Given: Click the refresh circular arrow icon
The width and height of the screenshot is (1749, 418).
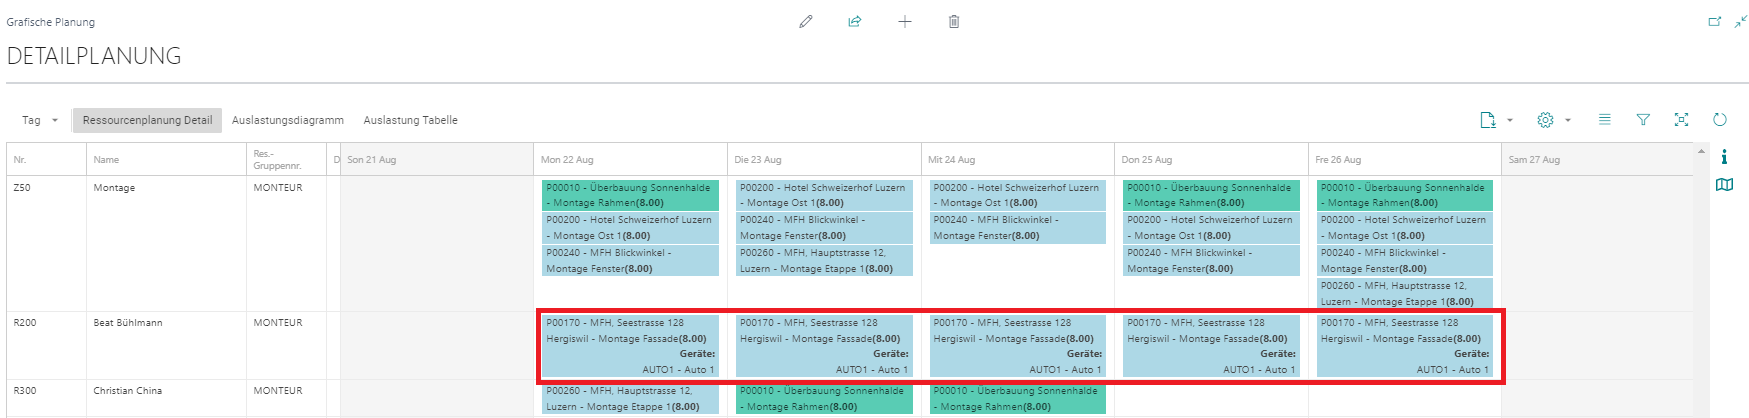Looking at the screenshot, I should point(1719,120).
